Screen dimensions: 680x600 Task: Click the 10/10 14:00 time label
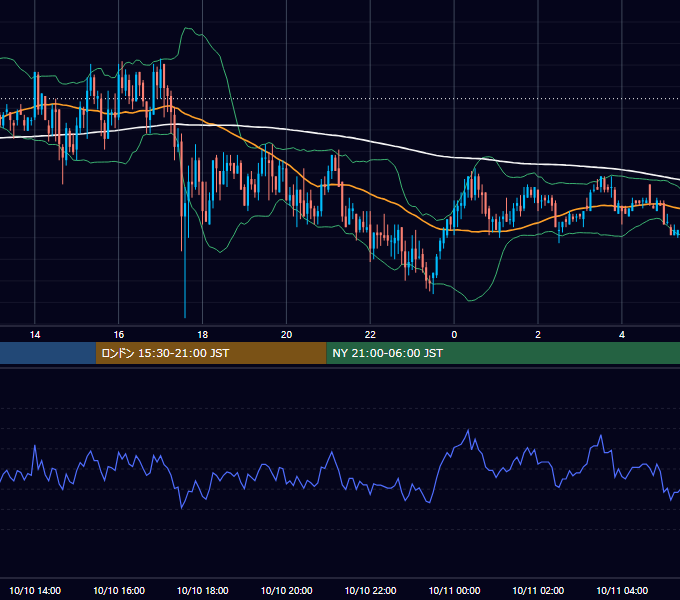coord(35,590)
